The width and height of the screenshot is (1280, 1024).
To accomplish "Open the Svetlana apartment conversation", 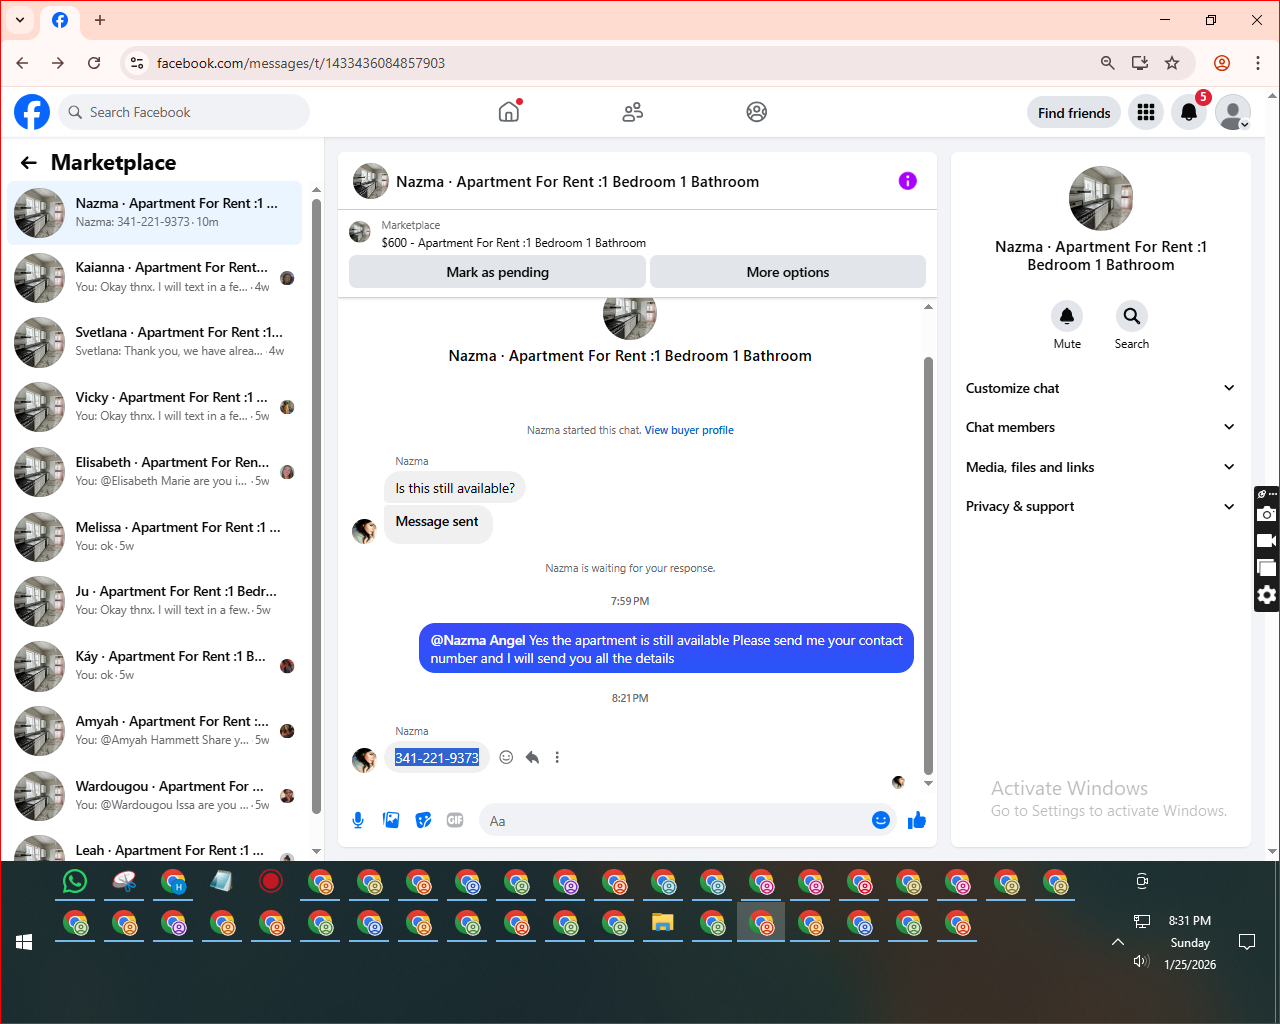I will (155, 342).
